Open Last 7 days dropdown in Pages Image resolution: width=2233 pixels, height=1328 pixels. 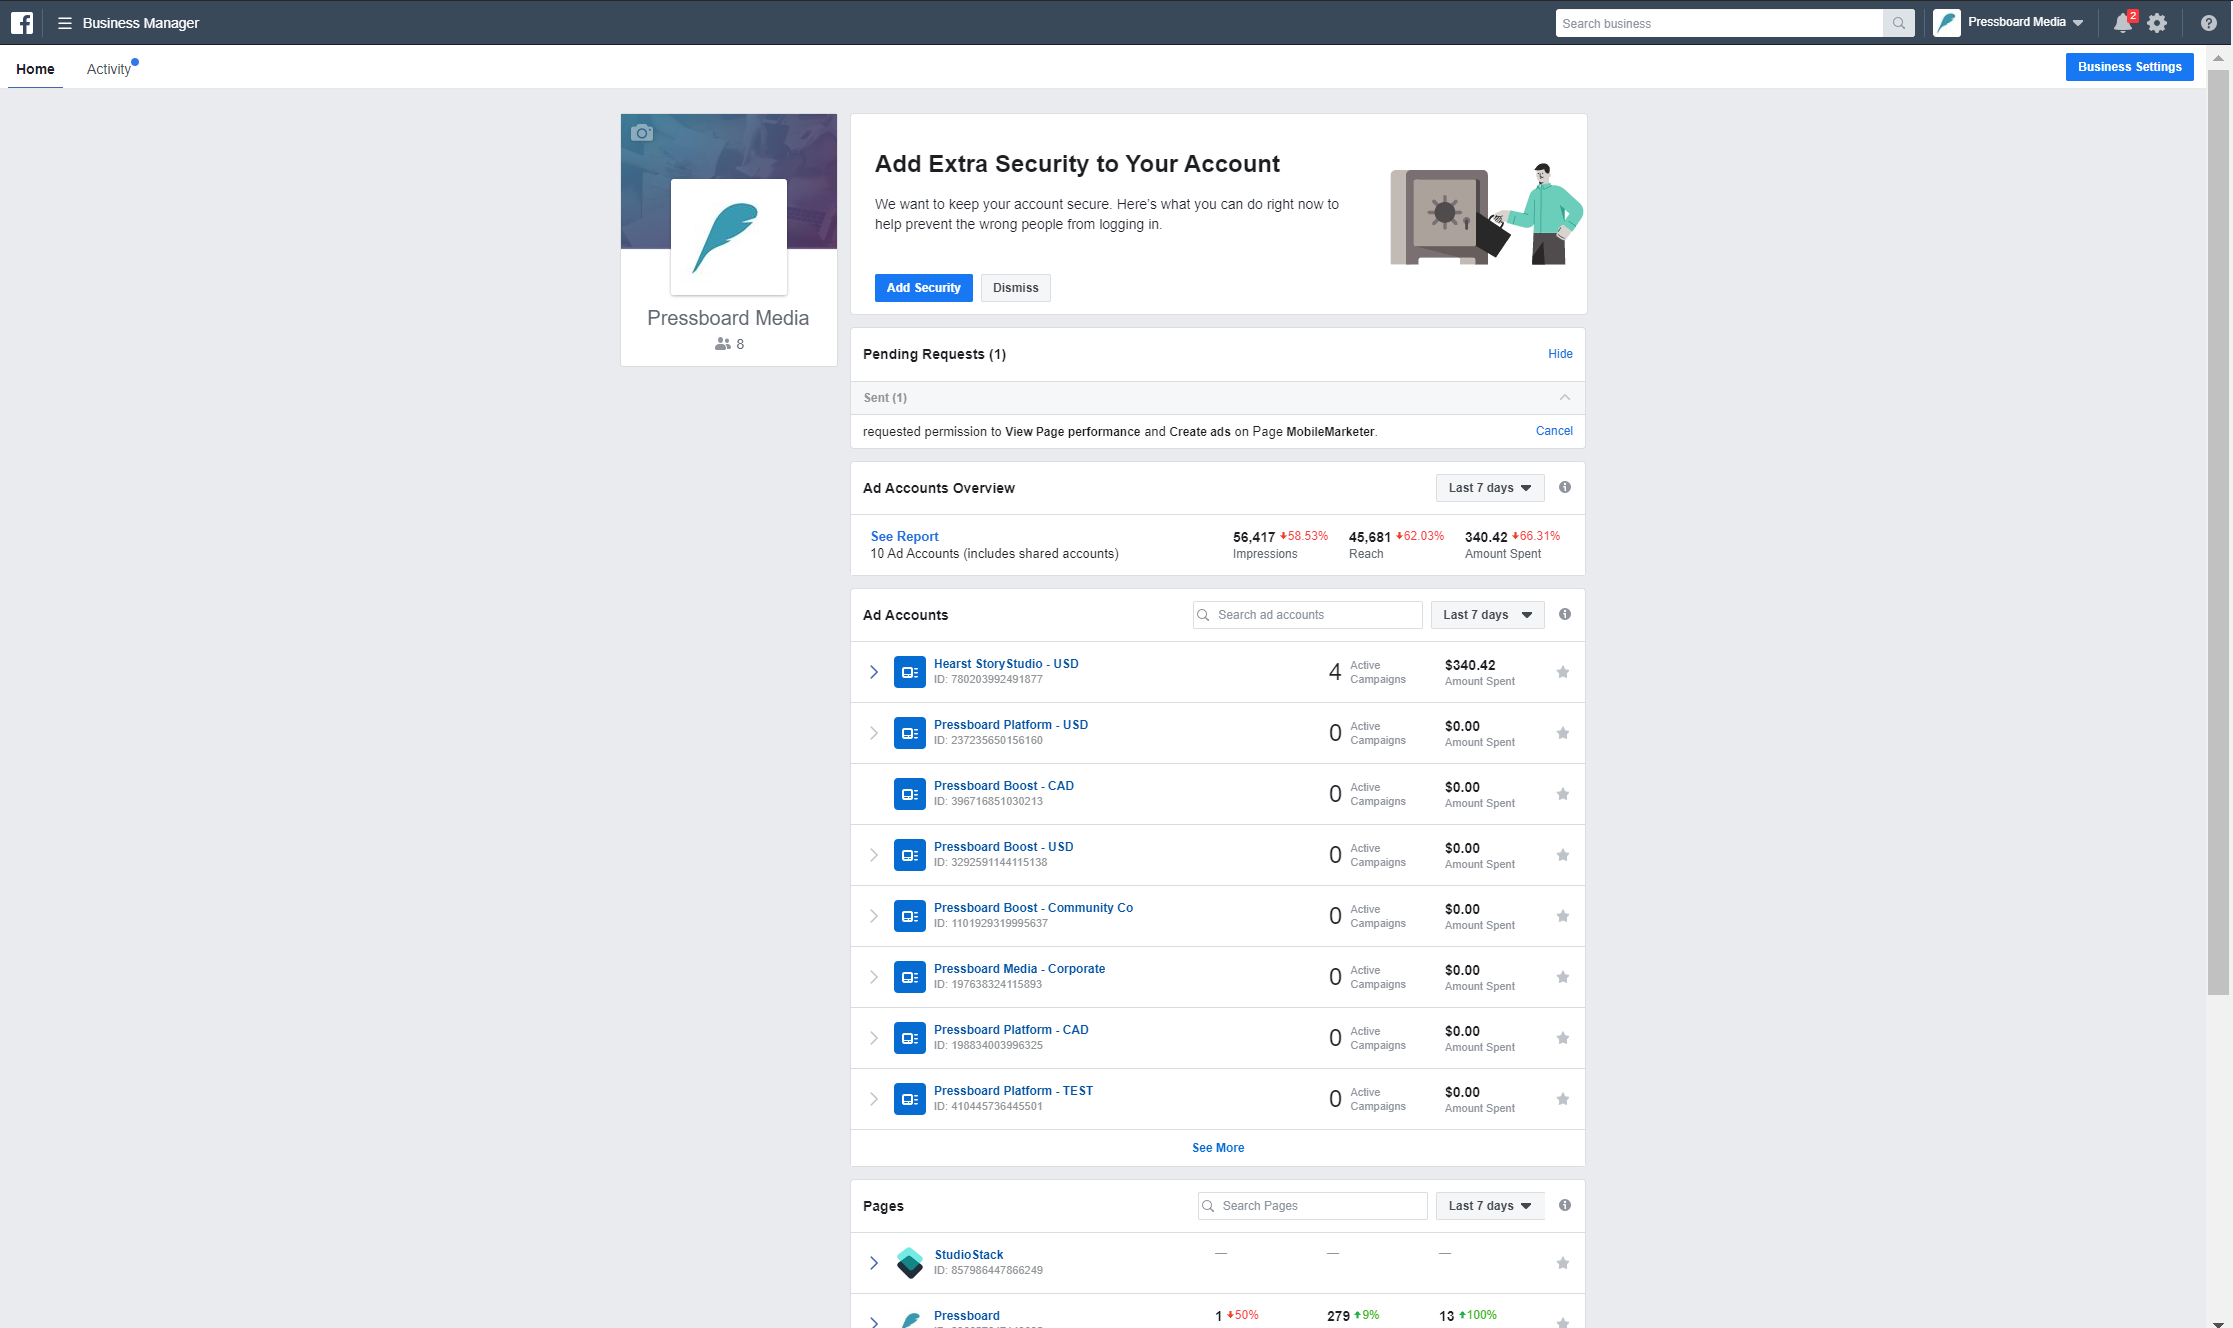tap(1490, 1206)
